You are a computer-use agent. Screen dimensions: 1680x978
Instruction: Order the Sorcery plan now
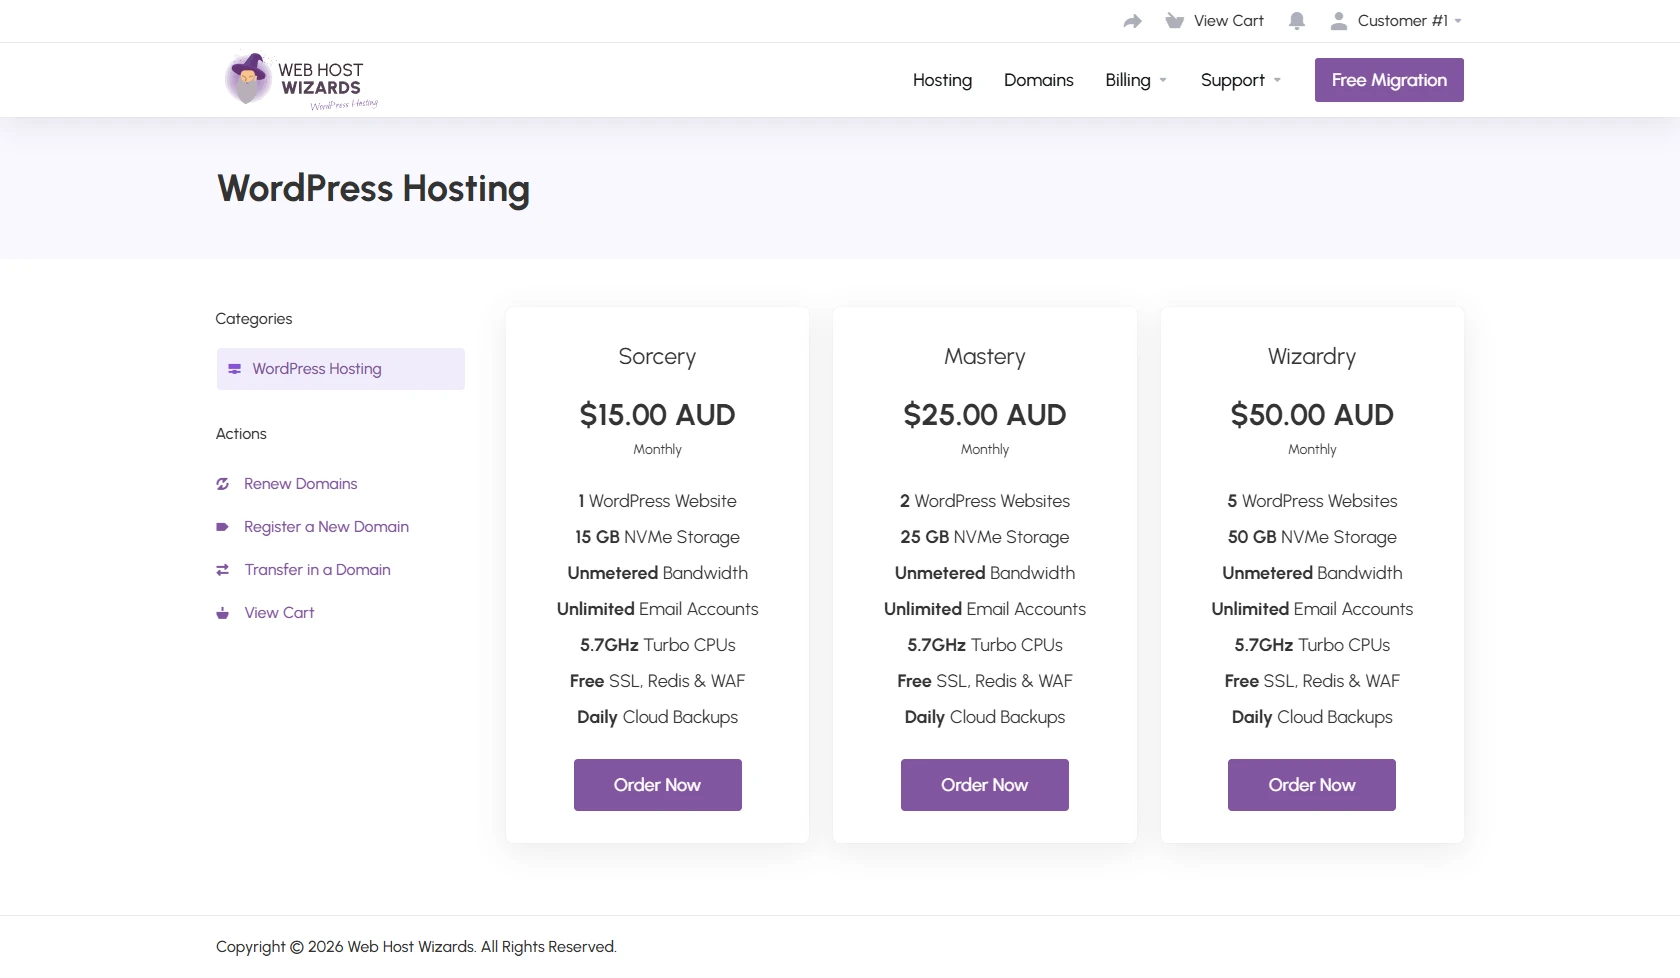click(657, 785)
